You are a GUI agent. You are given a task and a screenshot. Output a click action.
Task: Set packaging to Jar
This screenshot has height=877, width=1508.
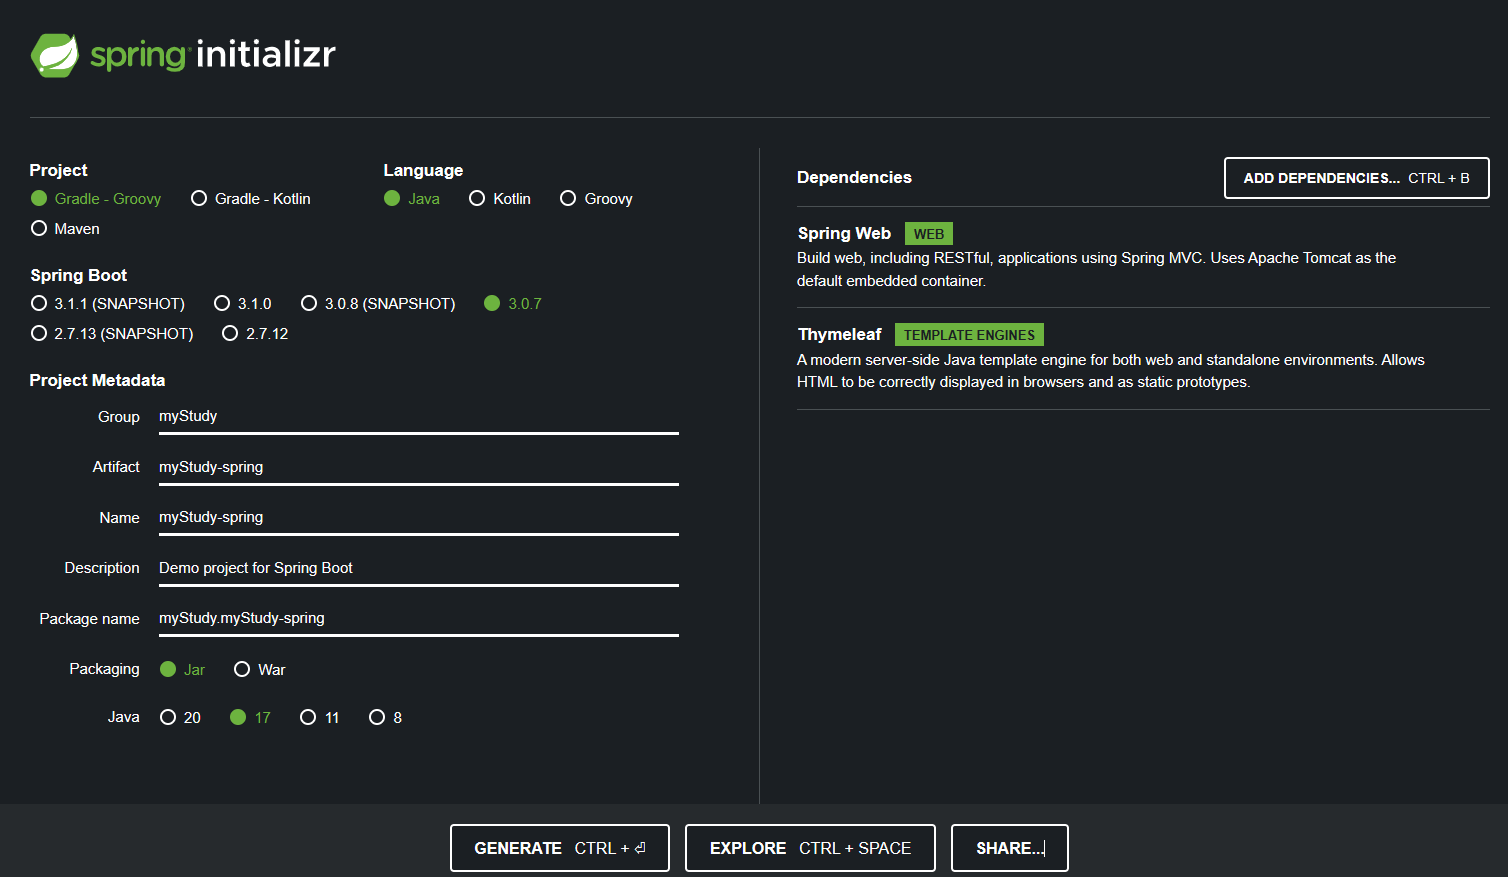click(x=182, y=670)
